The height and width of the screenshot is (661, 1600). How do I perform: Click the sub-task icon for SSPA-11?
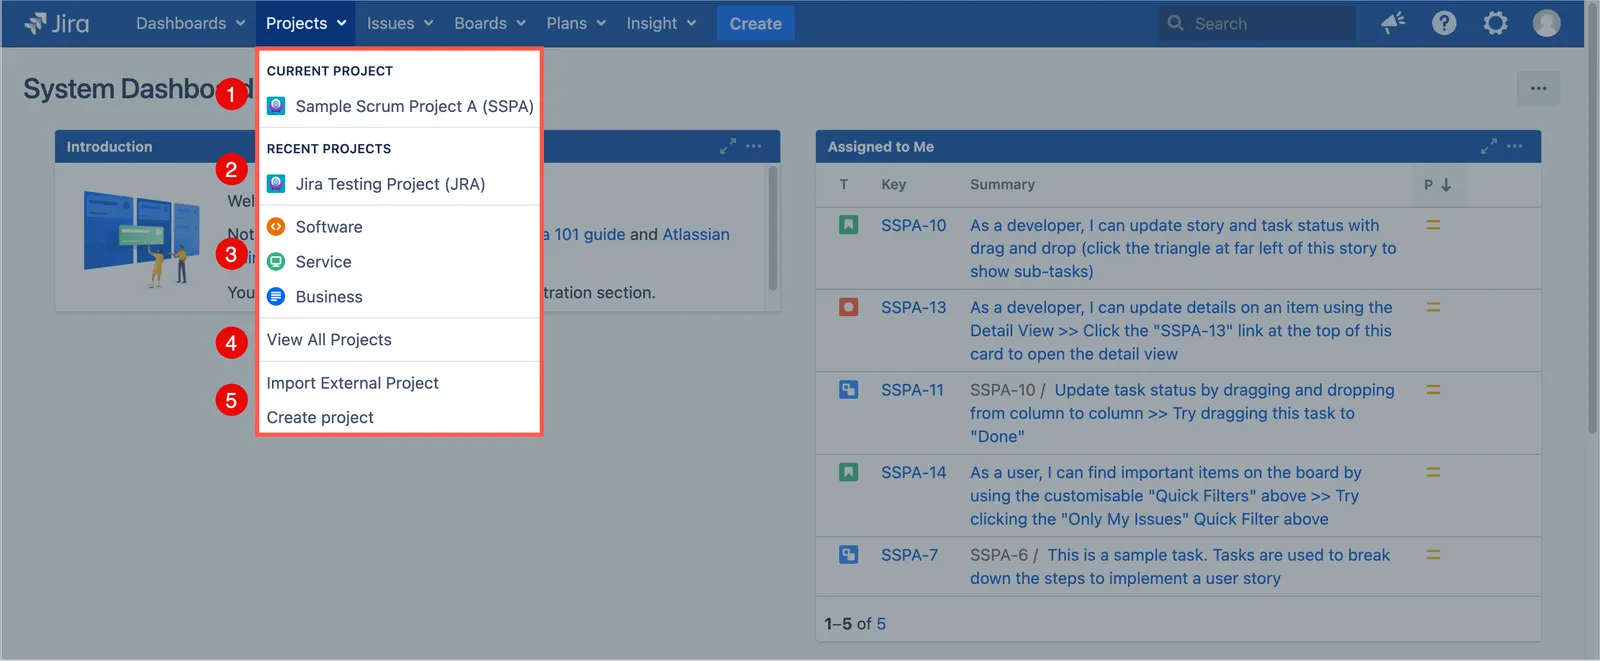[848, 390]
